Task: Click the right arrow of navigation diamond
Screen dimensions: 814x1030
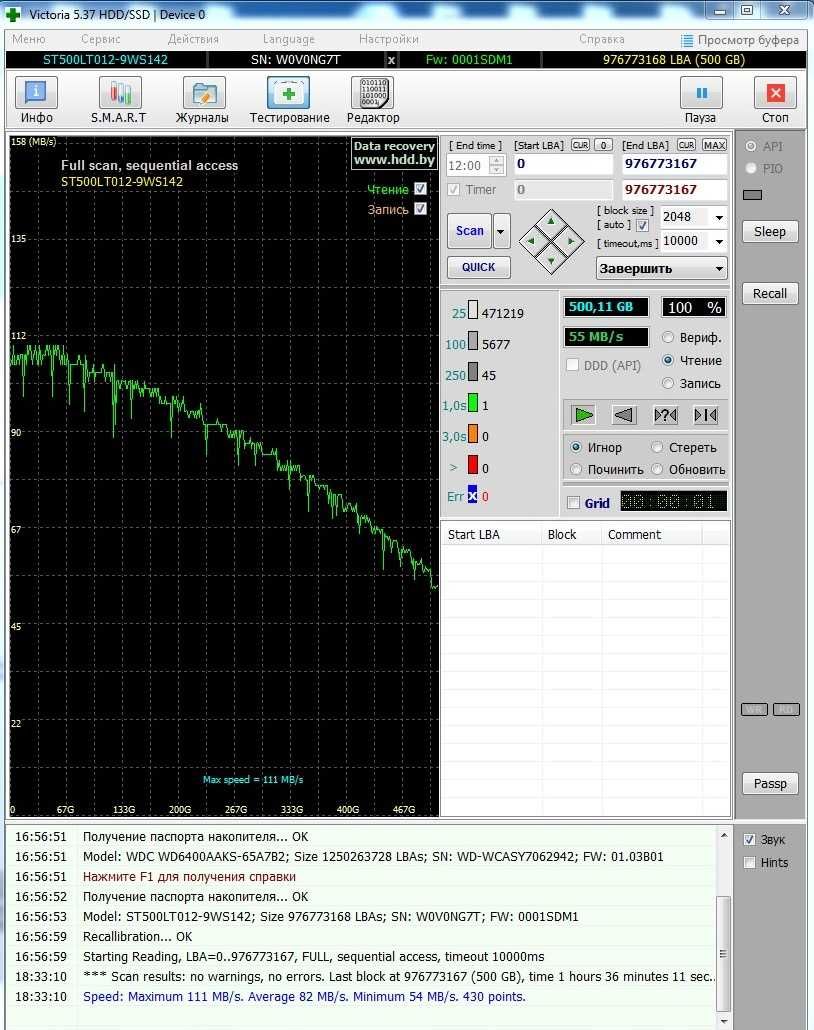Action: coord(570,241)
